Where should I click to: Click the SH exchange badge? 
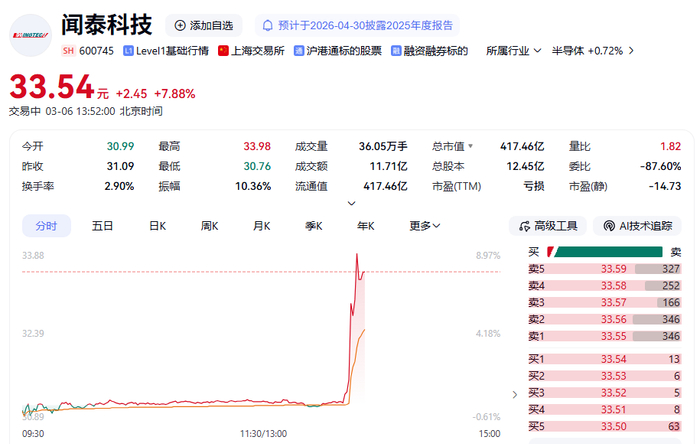point(68,51)
